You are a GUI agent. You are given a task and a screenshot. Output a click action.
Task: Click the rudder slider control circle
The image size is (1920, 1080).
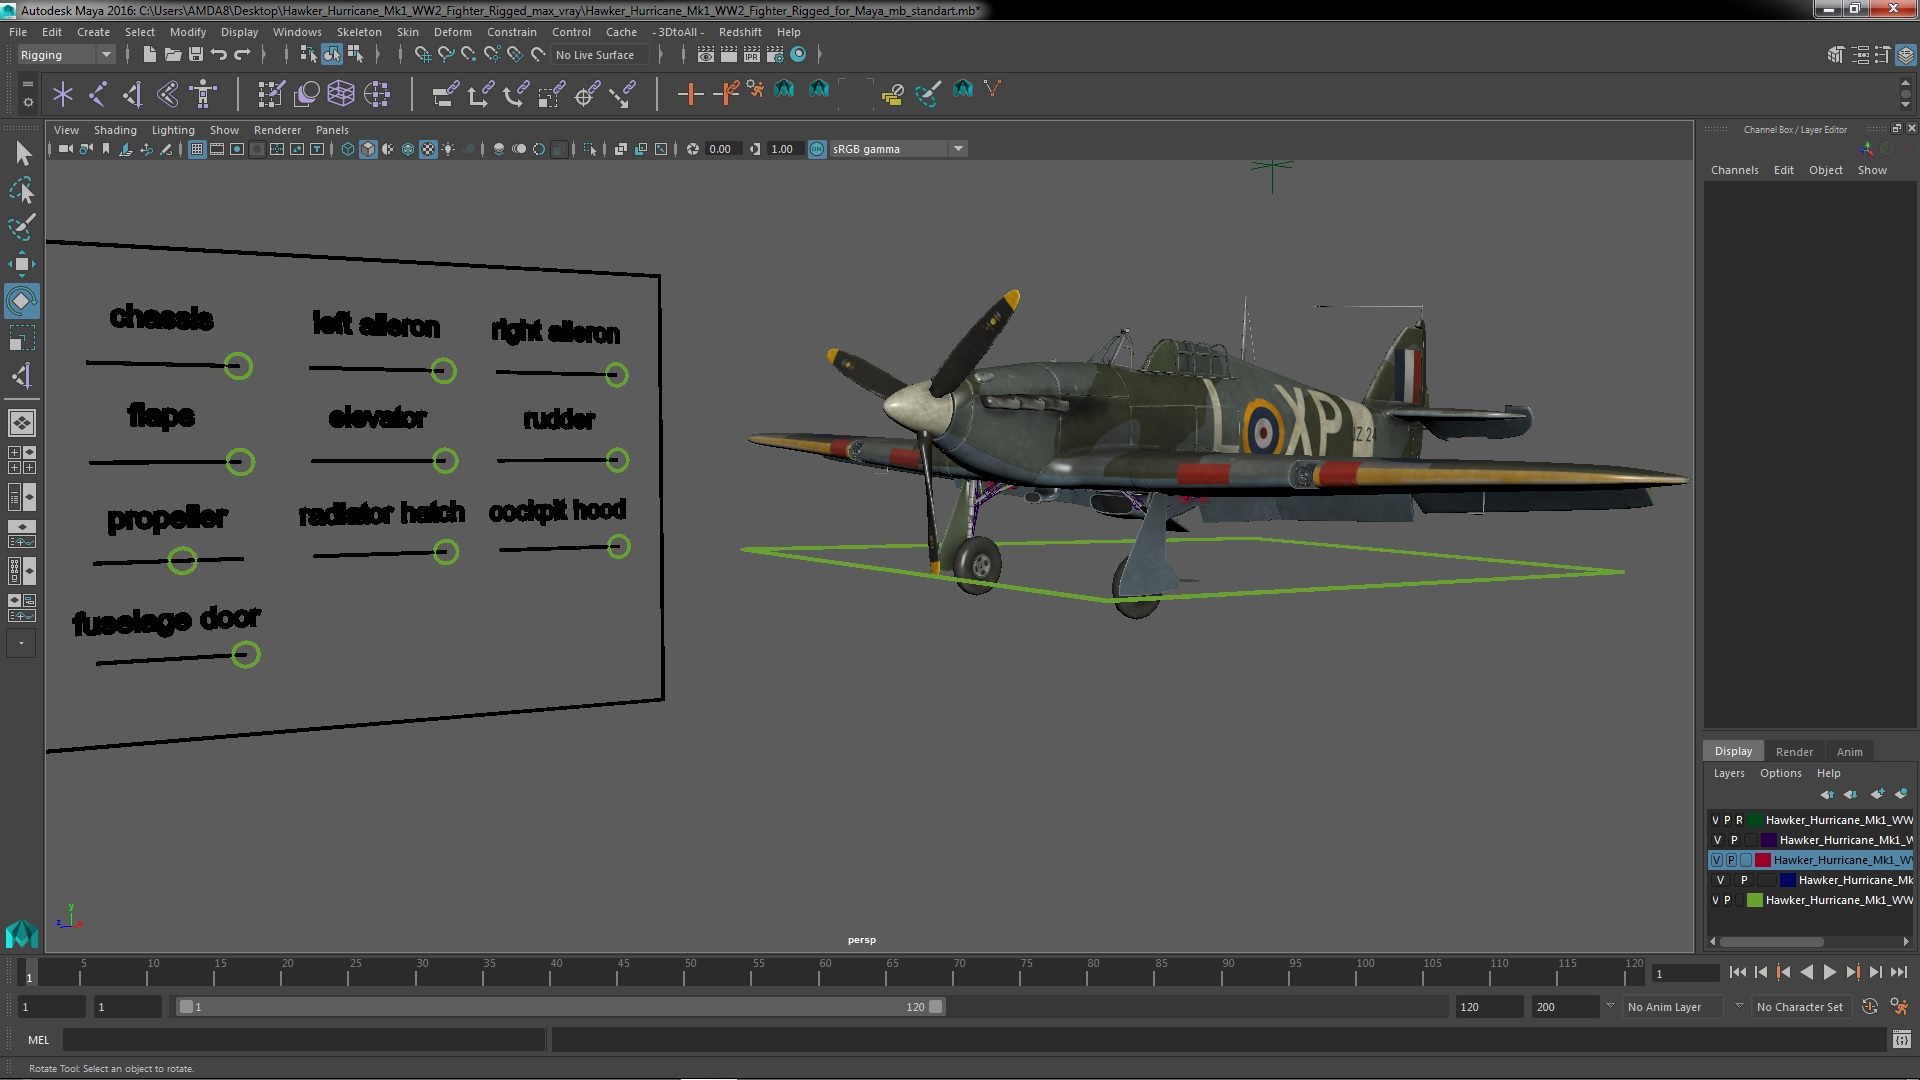point(617,460)
